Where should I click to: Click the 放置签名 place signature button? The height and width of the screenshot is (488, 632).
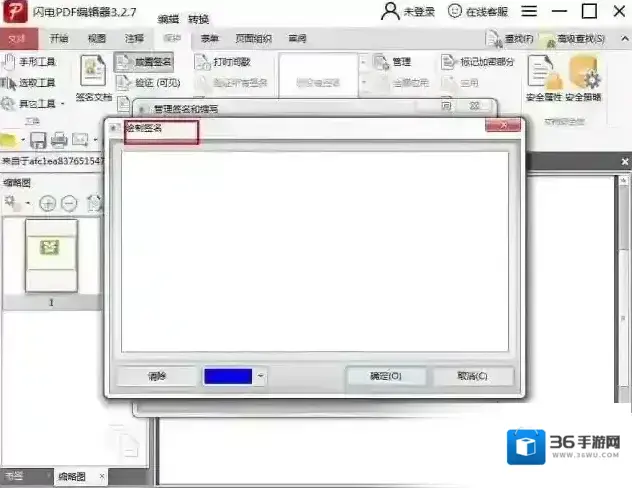tap(144, 62)
